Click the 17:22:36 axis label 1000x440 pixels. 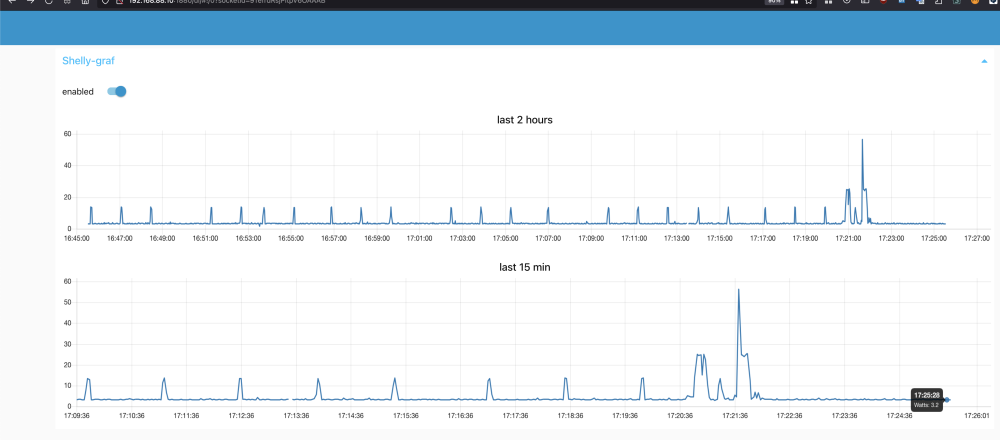pyautogui.click(x=790, y=416)
